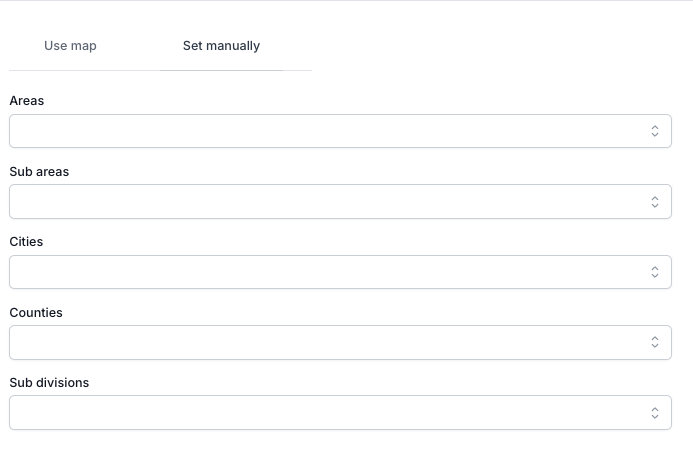Screen dimensions: 693x463
Task: Expand the Counties dropdown list
Action: pyautogui.click(x=340, y=342)
